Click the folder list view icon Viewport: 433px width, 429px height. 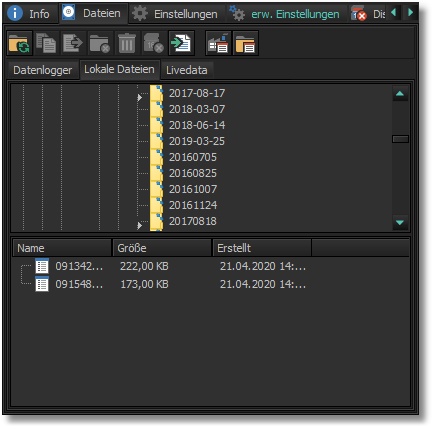[x=246, y=43]
